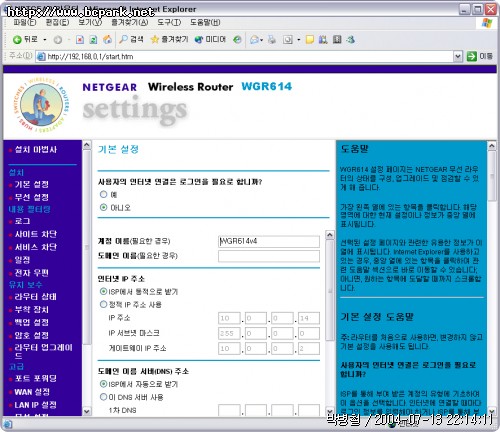Open the Media (미디어) toolbar button
The width and height of the screenshot is (500, 432).
click(x=210, y=40)
